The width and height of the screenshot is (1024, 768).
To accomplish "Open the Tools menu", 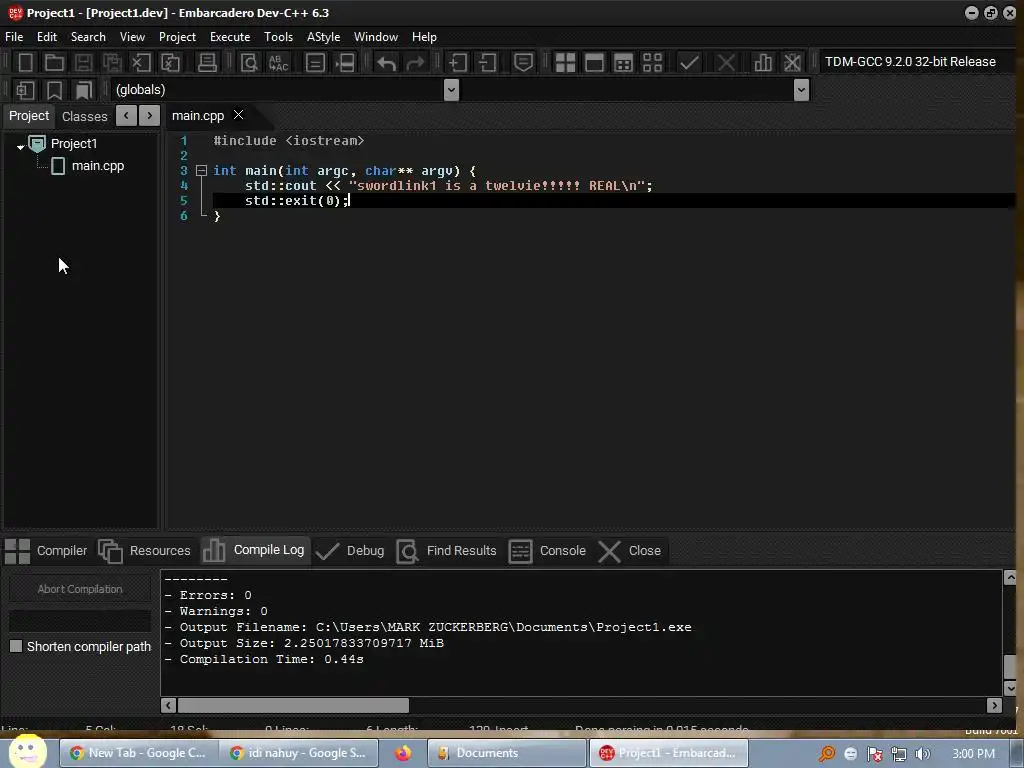I will coord(278,37).
